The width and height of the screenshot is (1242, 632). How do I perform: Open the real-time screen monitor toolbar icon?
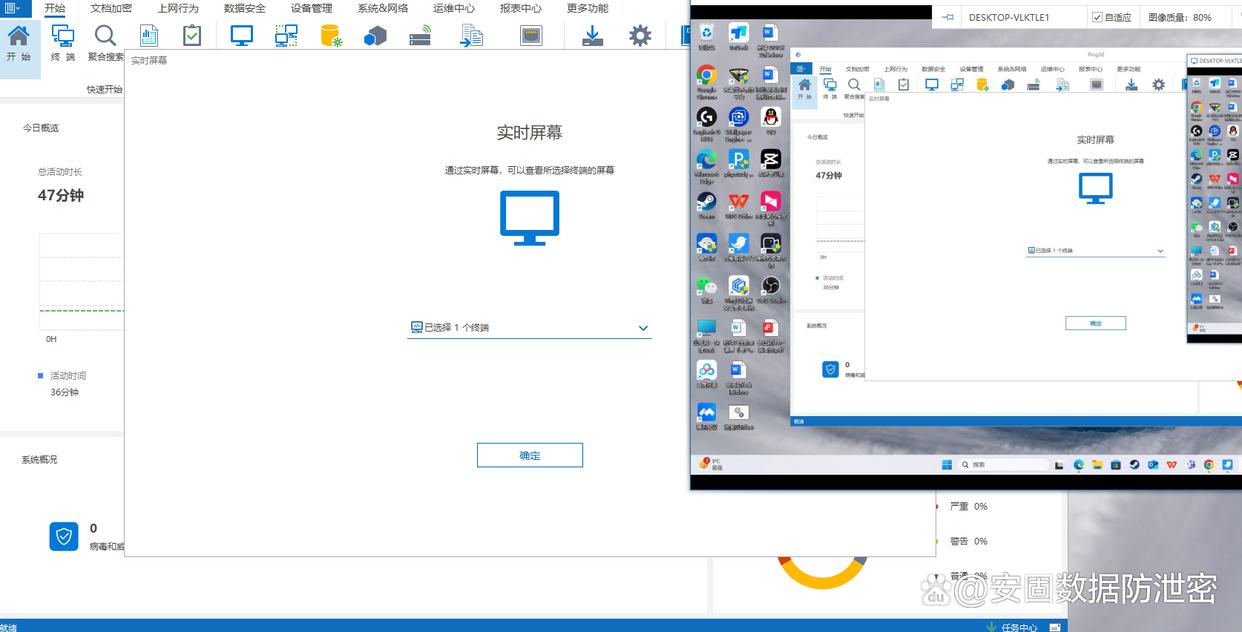[x=241, y=36]
